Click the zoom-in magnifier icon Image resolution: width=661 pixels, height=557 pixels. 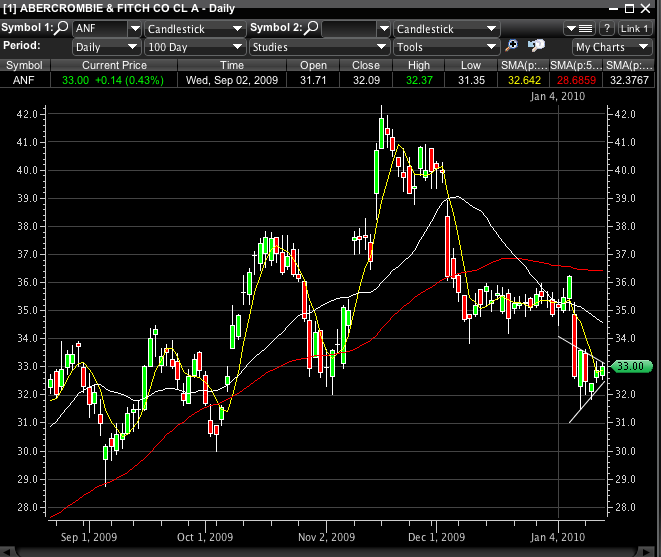coord(512,46)
